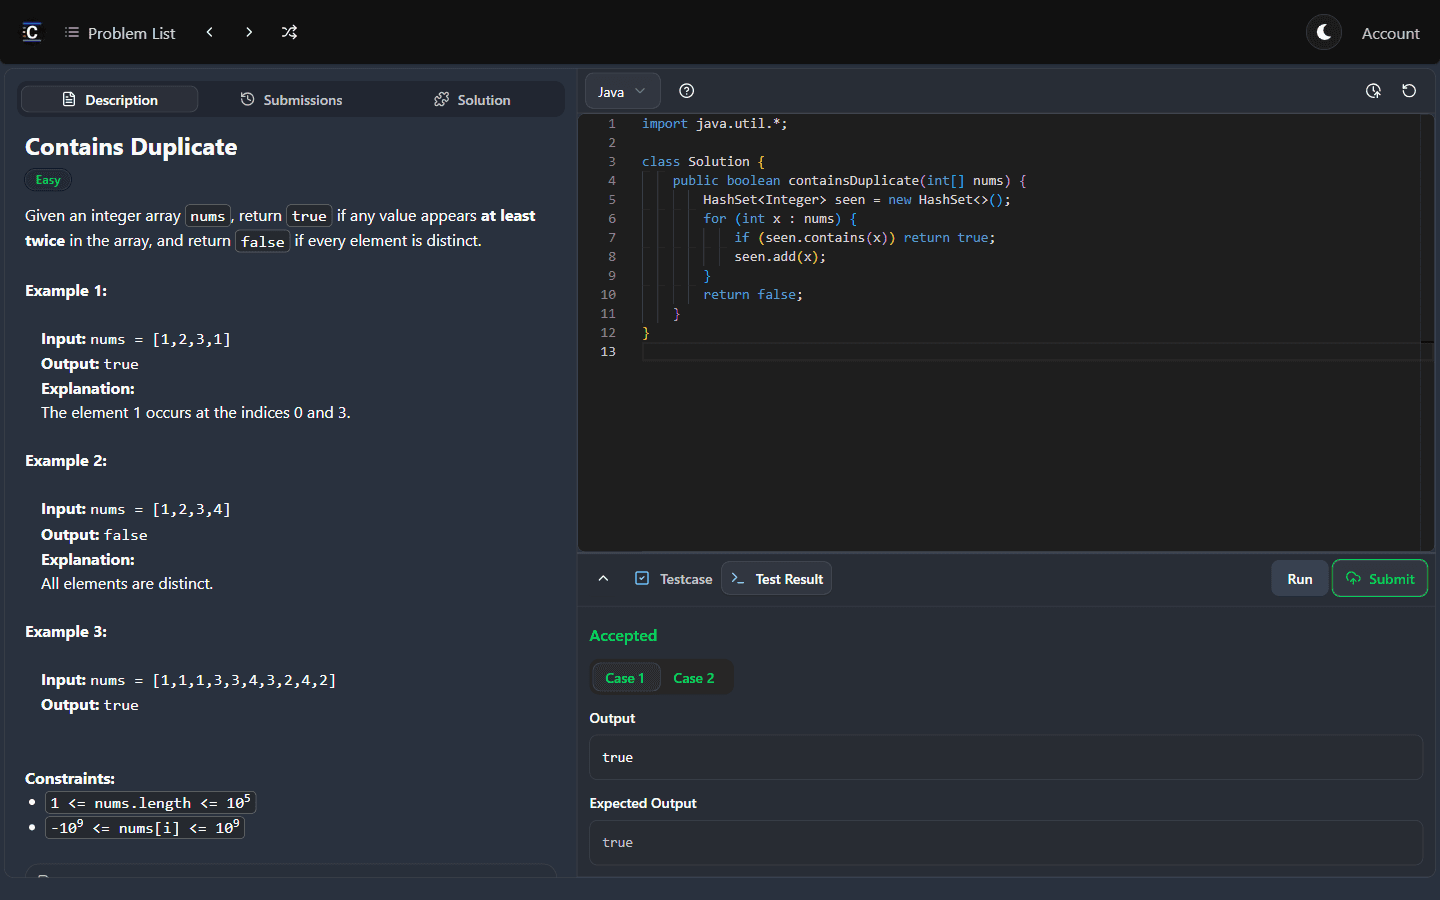
Task: Go to the previous problem arrow
Action: click(x=209, y=32)
